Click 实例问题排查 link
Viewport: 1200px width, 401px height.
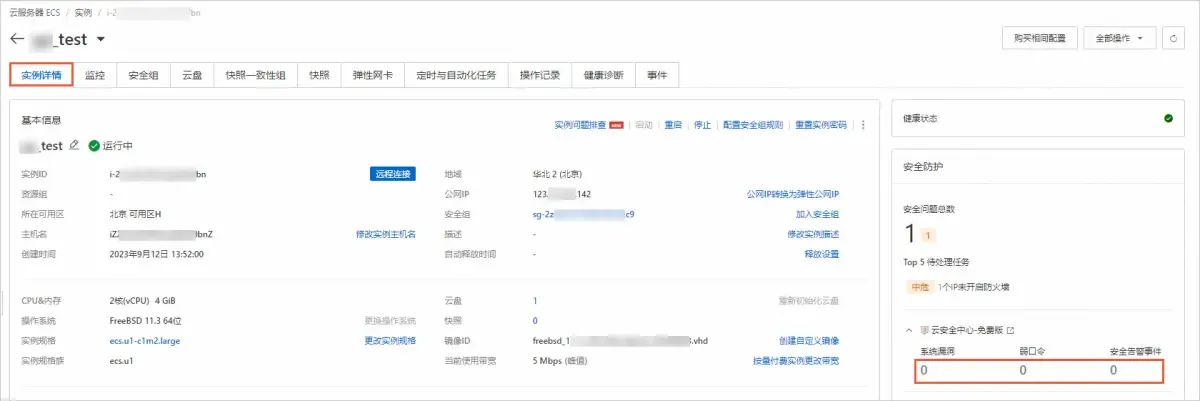coord(582,125)
